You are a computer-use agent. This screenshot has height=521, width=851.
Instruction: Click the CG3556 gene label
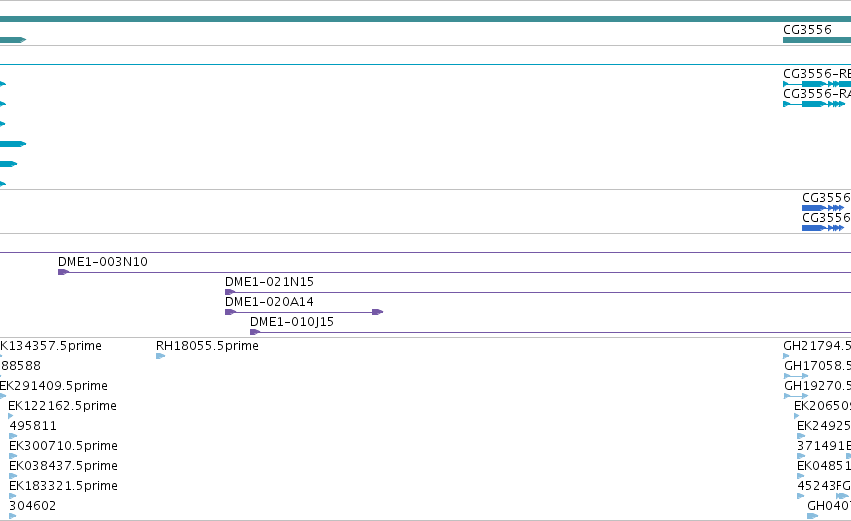pyautogui.click(x=807, y=30)
